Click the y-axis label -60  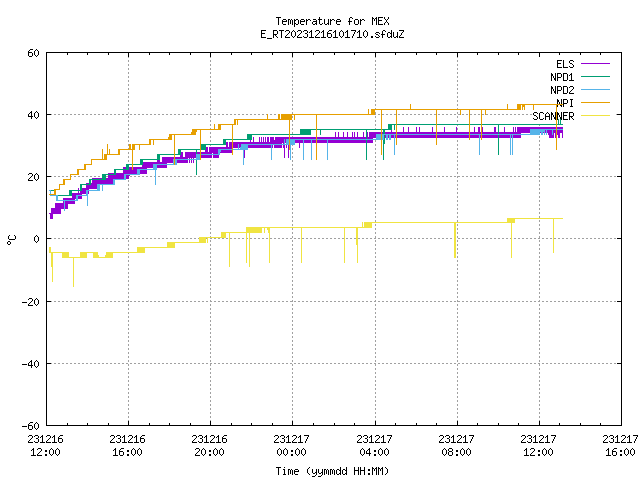coord(31,426)
